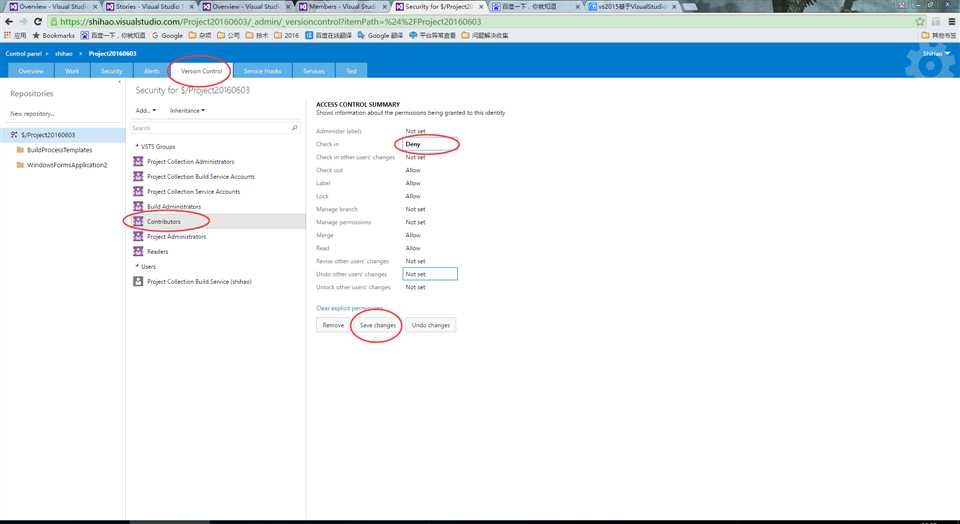Screen dimensions: 960x524
Task: Click Project20160603 breadcrumb link
Action: click(x=113, y=54)
